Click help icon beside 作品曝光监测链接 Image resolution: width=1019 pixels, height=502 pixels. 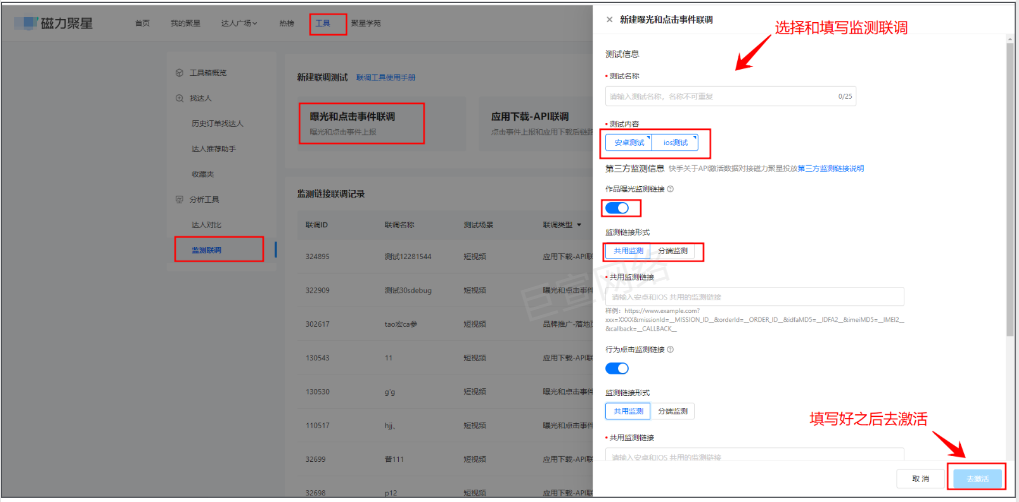tap(670, 189)
